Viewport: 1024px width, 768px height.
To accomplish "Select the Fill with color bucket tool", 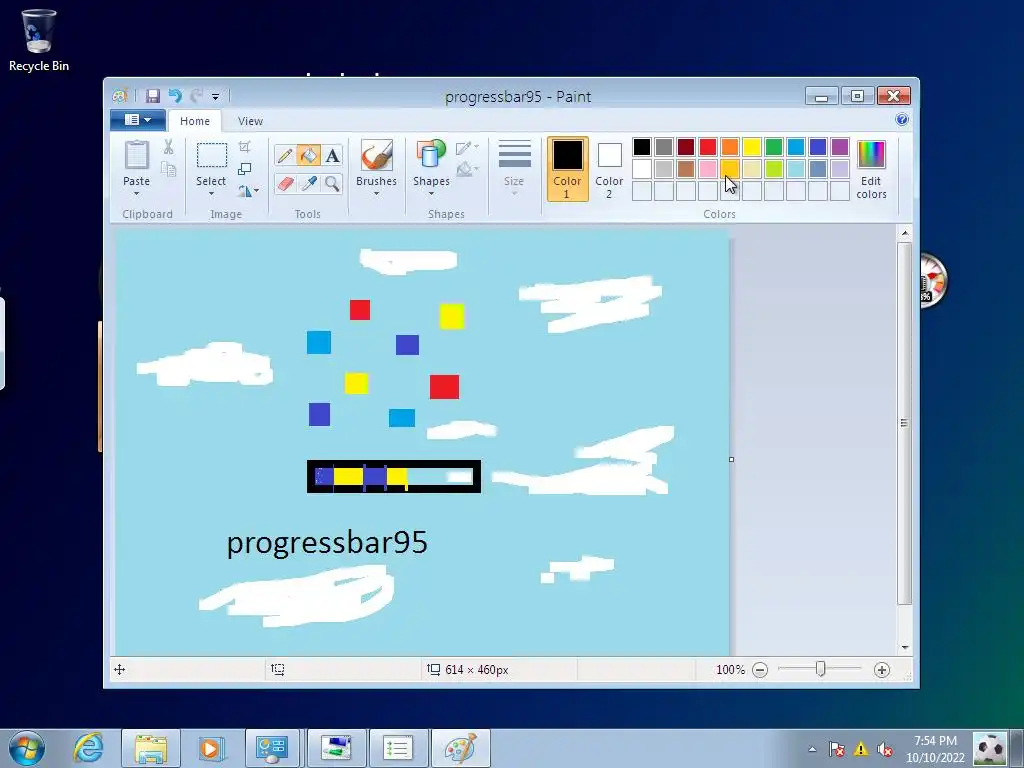I will (308, 155).
